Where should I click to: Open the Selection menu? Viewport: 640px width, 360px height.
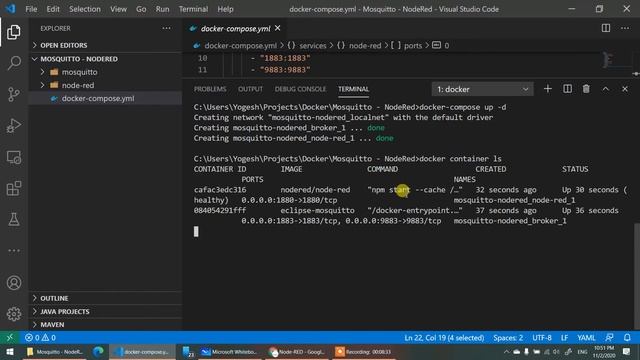[x=85, y=9]
